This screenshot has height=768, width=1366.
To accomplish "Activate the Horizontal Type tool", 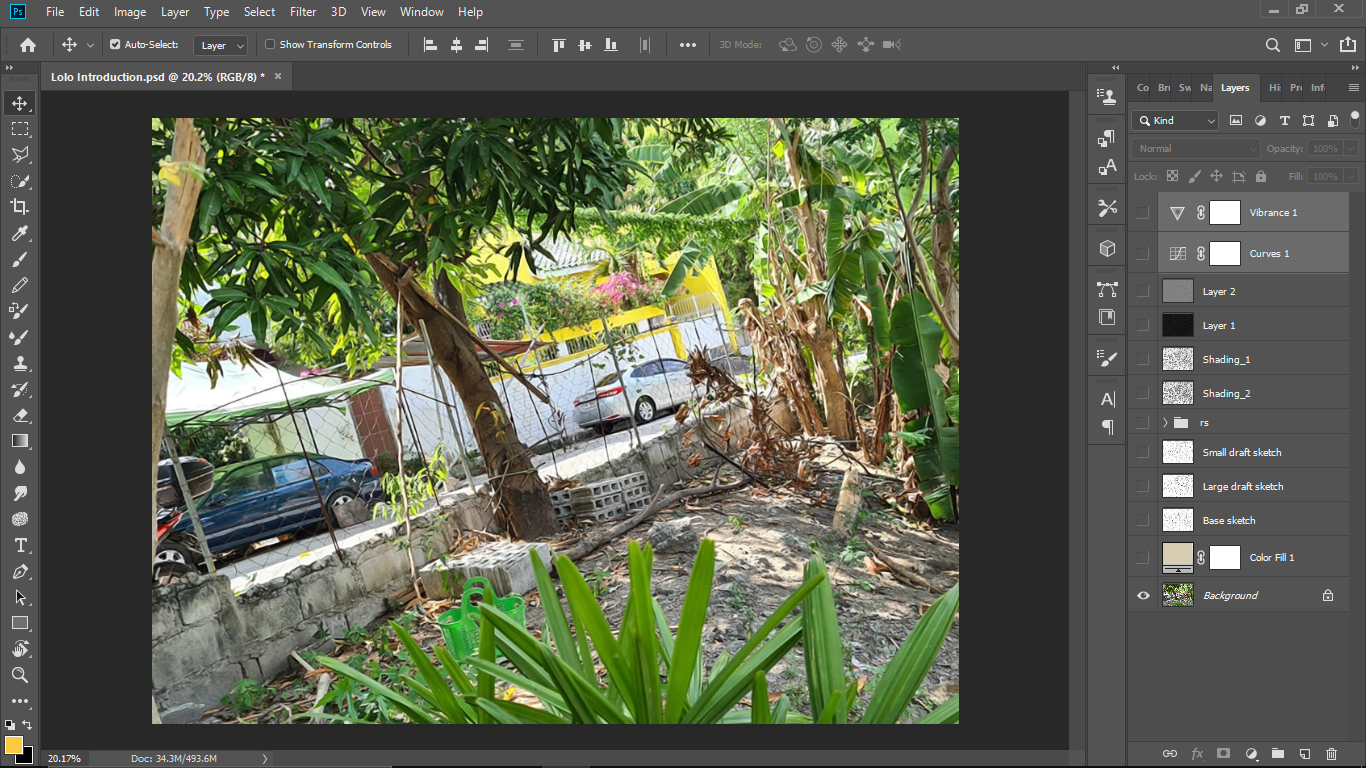I will tap(20, 545).
